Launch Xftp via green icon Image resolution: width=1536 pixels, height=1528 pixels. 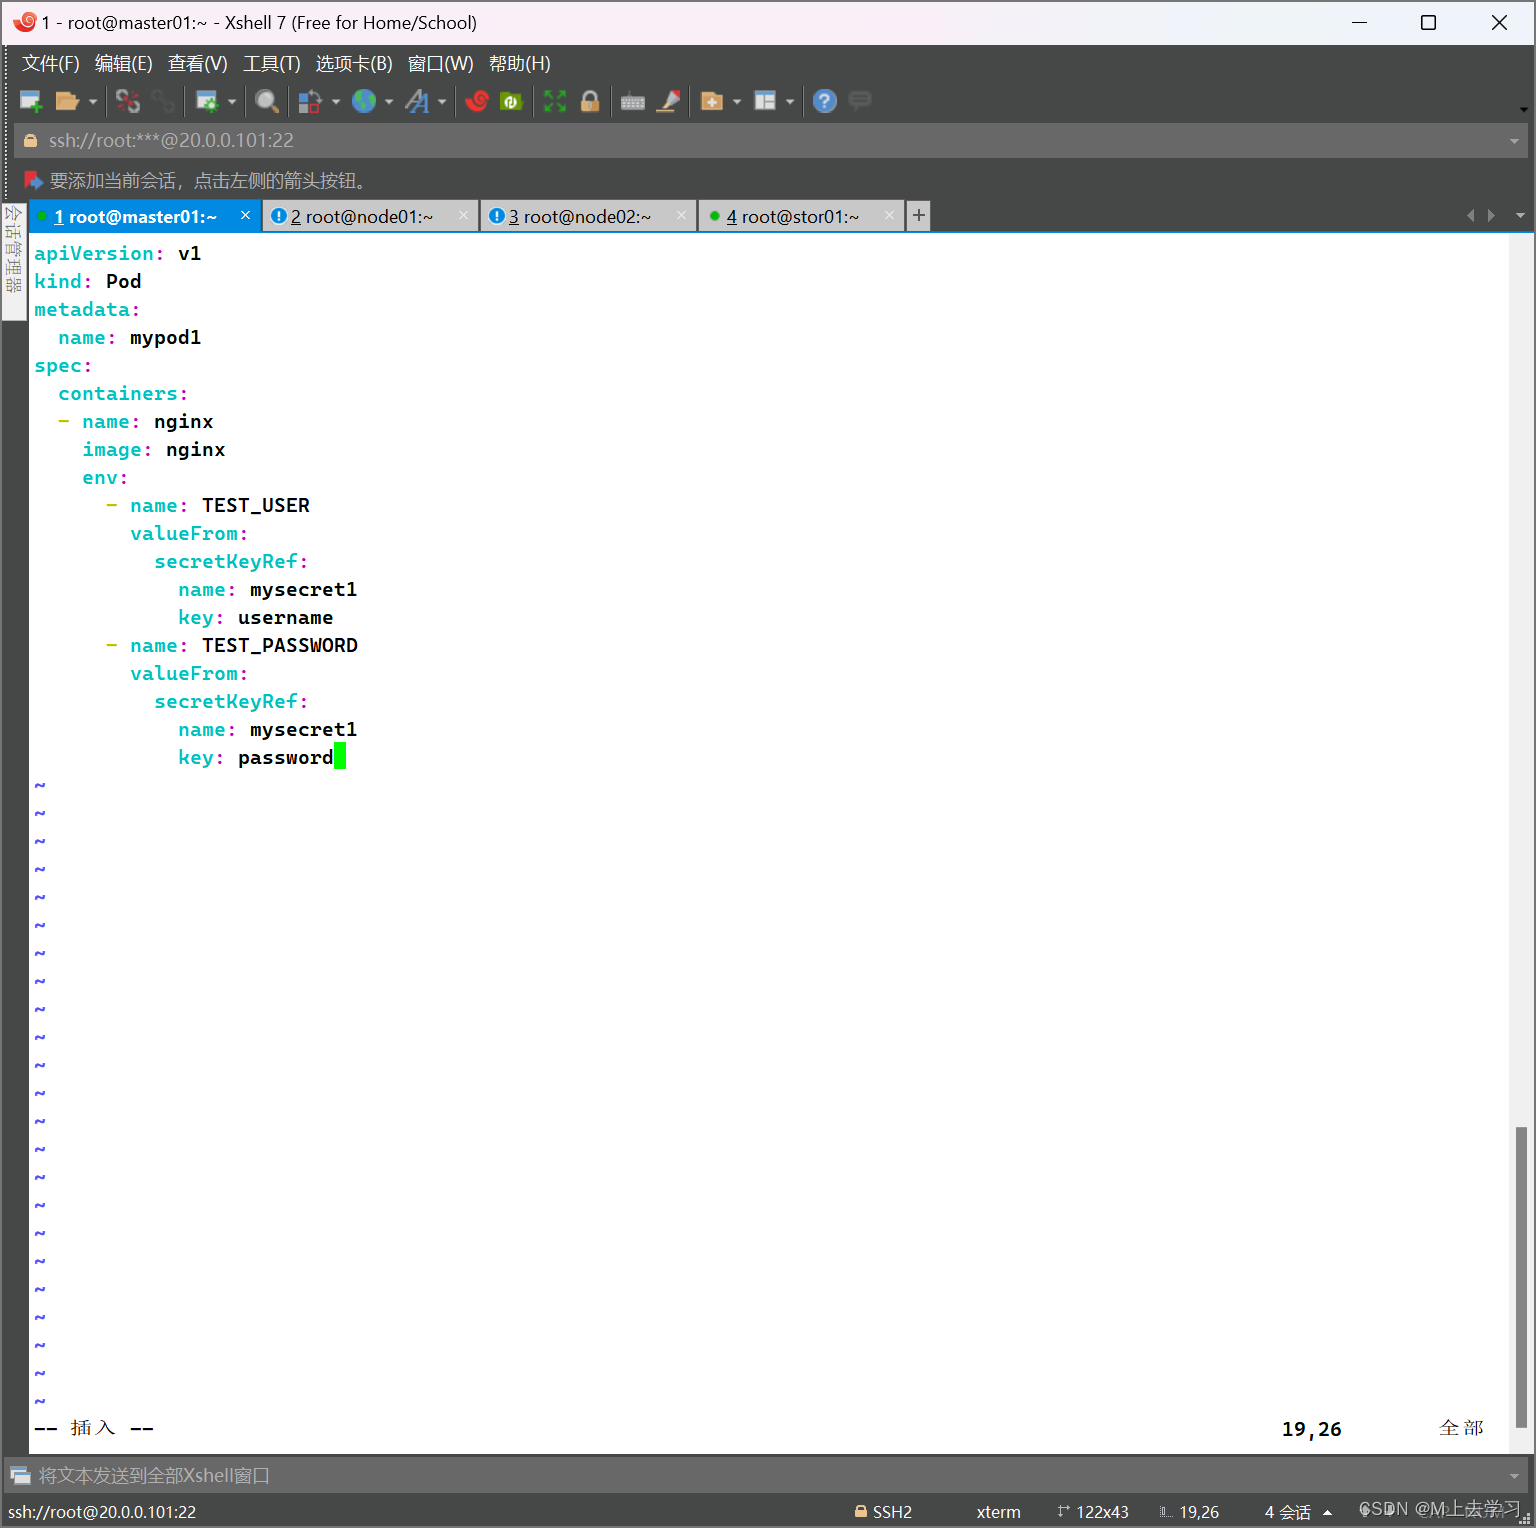pos(511,101)
